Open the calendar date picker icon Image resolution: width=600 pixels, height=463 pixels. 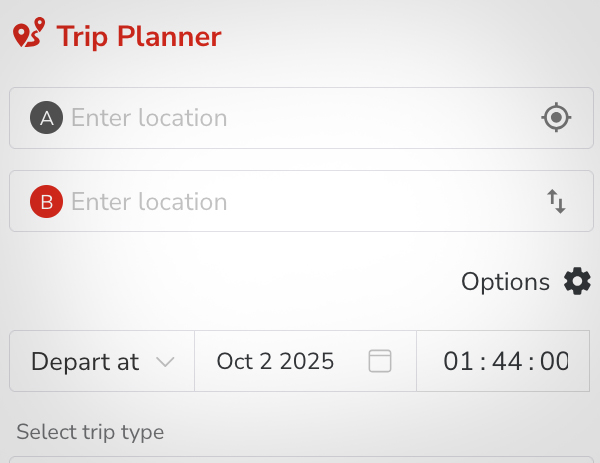click(x=379, y=361)
